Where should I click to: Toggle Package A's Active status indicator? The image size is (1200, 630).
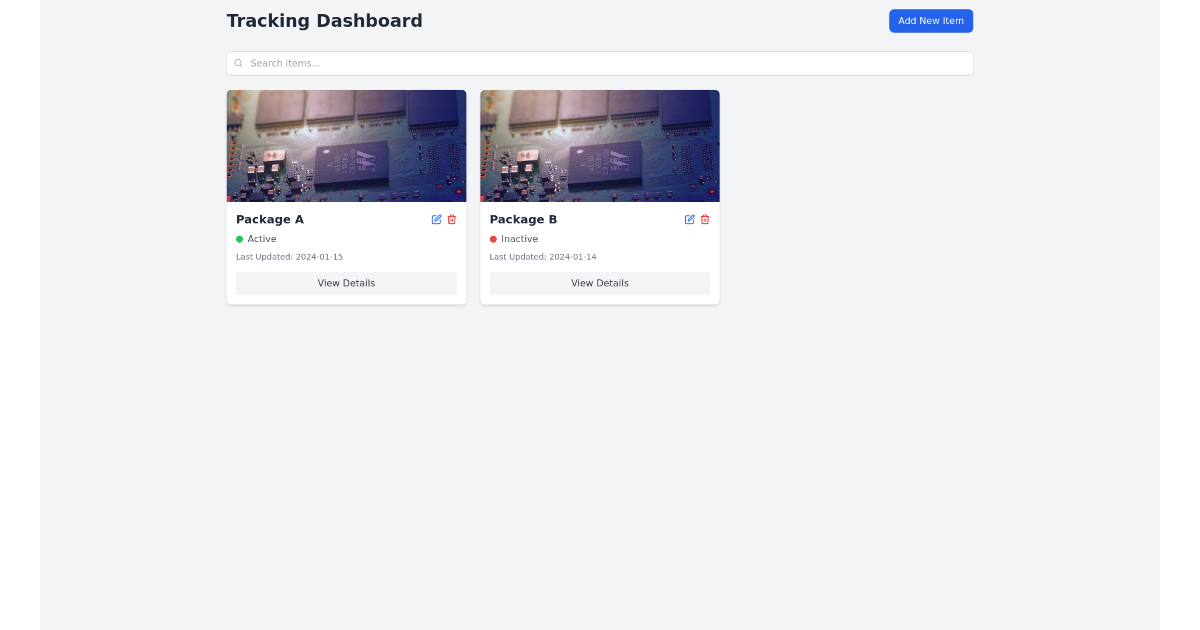(x=240, y=239)
